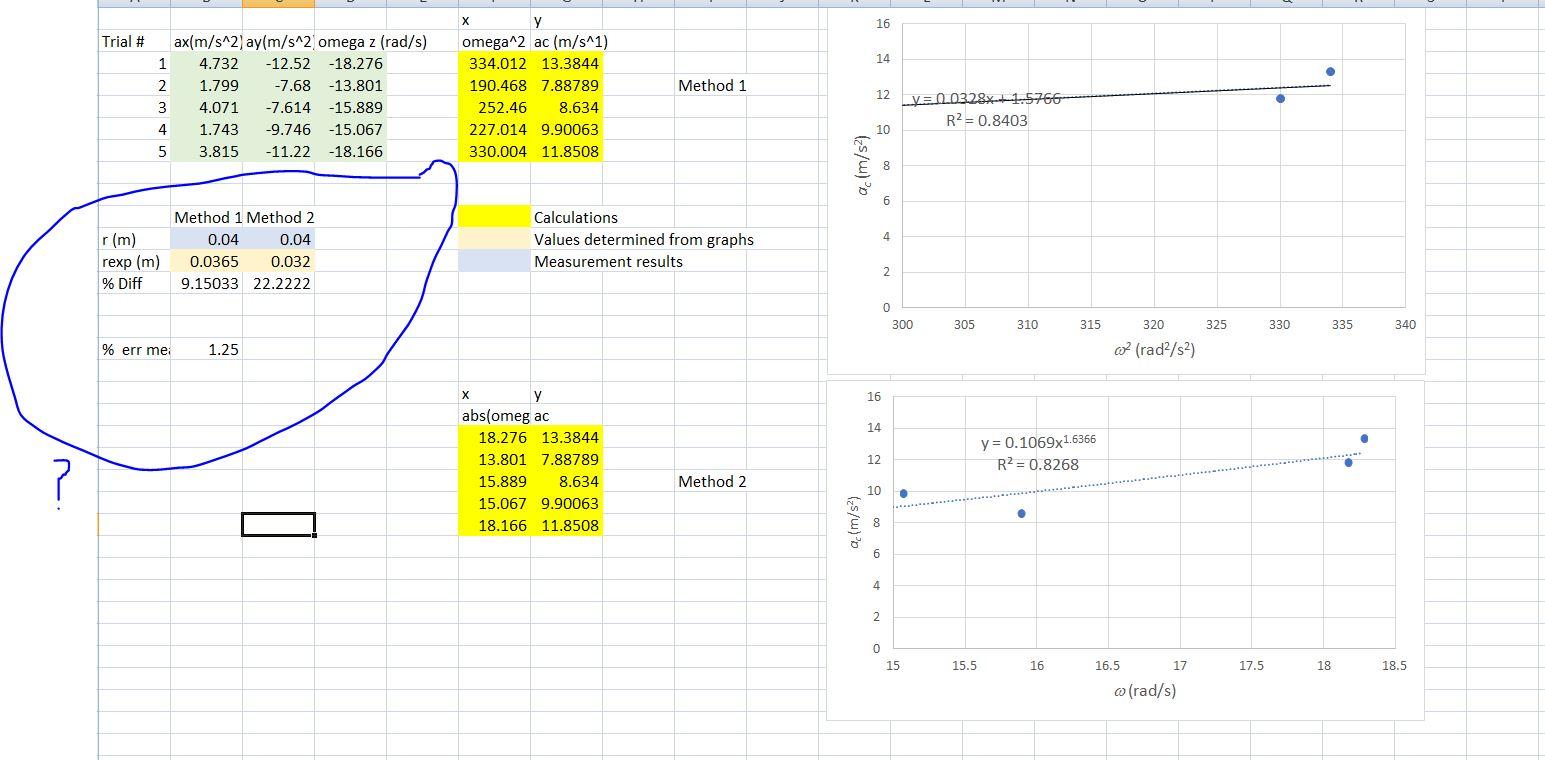1545x760 pixels.
Task: Click the cell showing 334.012
Action: [494, 63]
